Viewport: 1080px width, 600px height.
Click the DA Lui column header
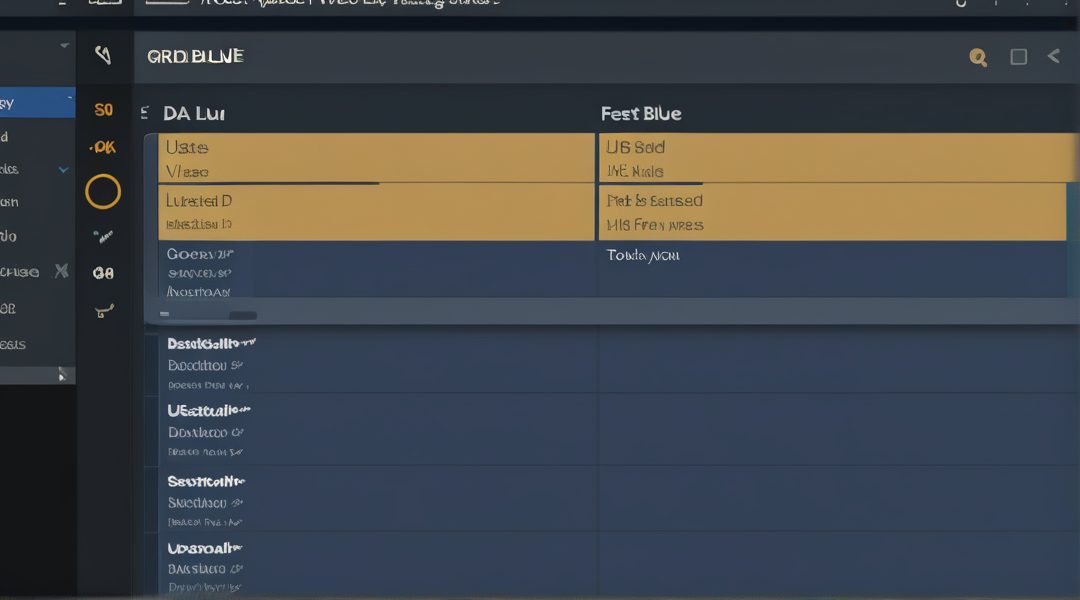pos(193,114)
